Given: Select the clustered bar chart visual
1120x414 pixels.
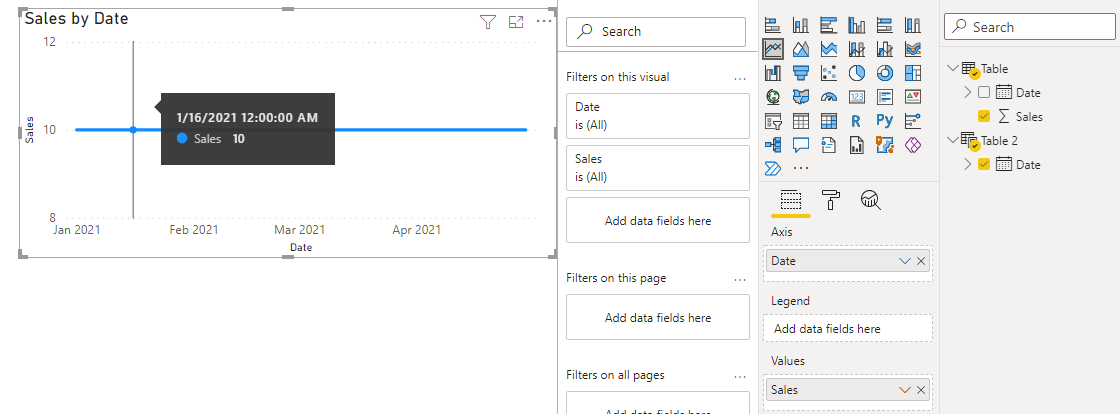Looking at the screenshot, I should click(x=829, y=26).
